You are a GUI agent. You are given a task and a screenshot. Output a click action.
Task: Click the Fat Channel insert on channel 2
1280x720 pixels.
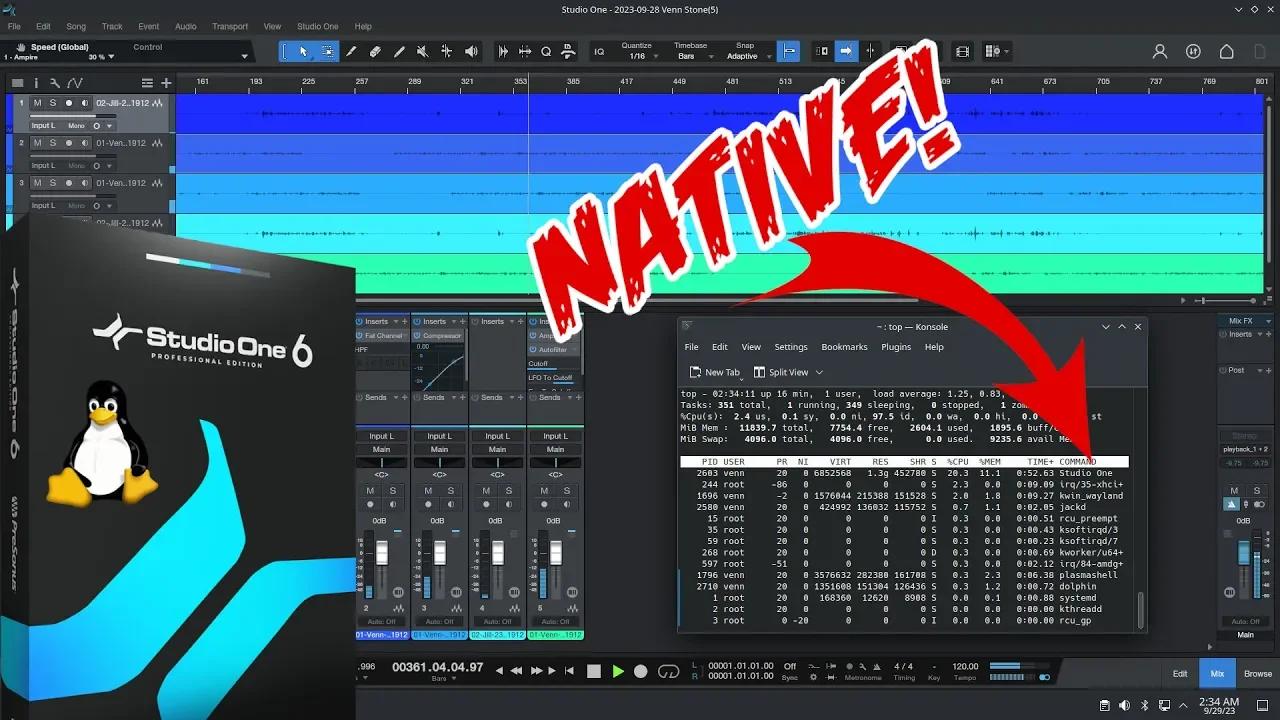click(x=382, y=335)
